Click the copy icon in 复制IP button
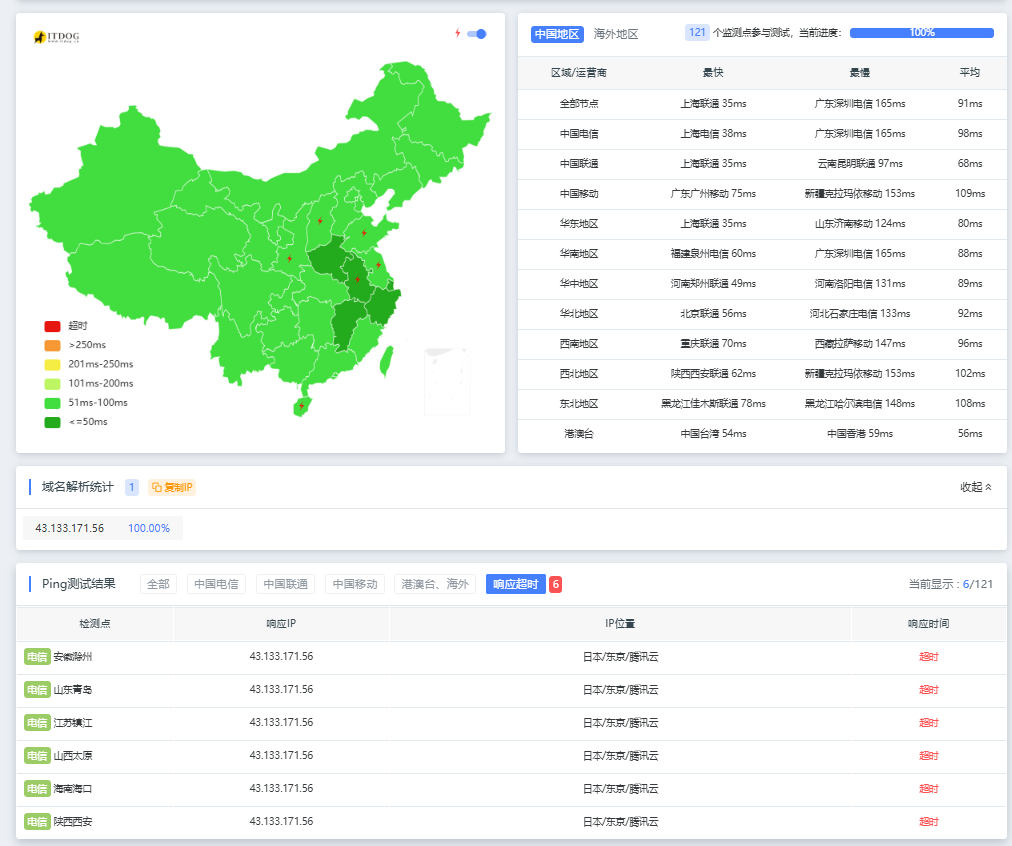The image size is (1012, 846). 157,487
